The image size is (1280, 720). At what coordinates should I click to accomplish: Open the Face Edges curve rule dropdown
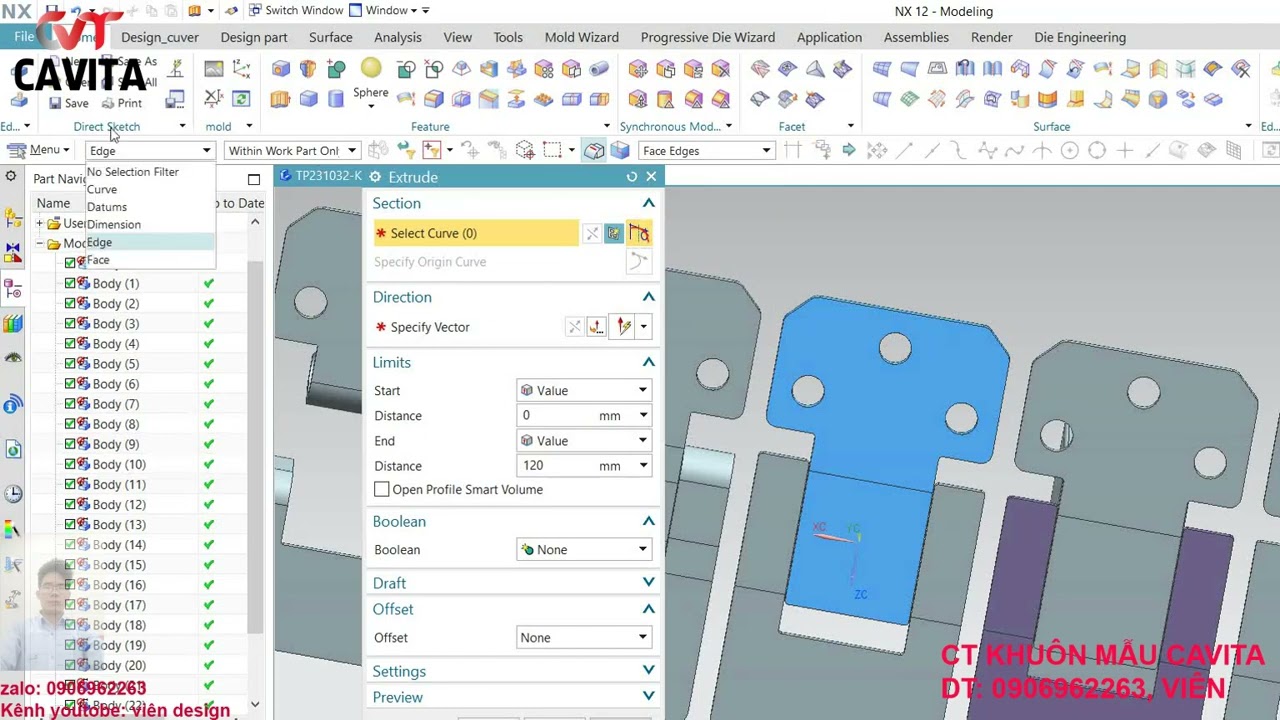pyautogui.click(x=707, y=151)
